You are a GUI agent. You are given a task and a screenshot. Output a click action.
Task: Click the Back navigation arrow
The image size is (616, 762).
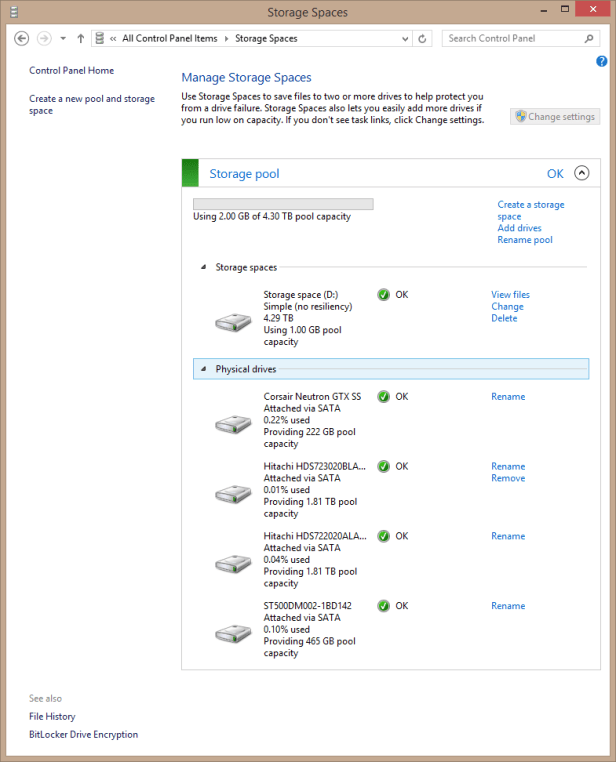pyautogui.click(x=22, y=38)
